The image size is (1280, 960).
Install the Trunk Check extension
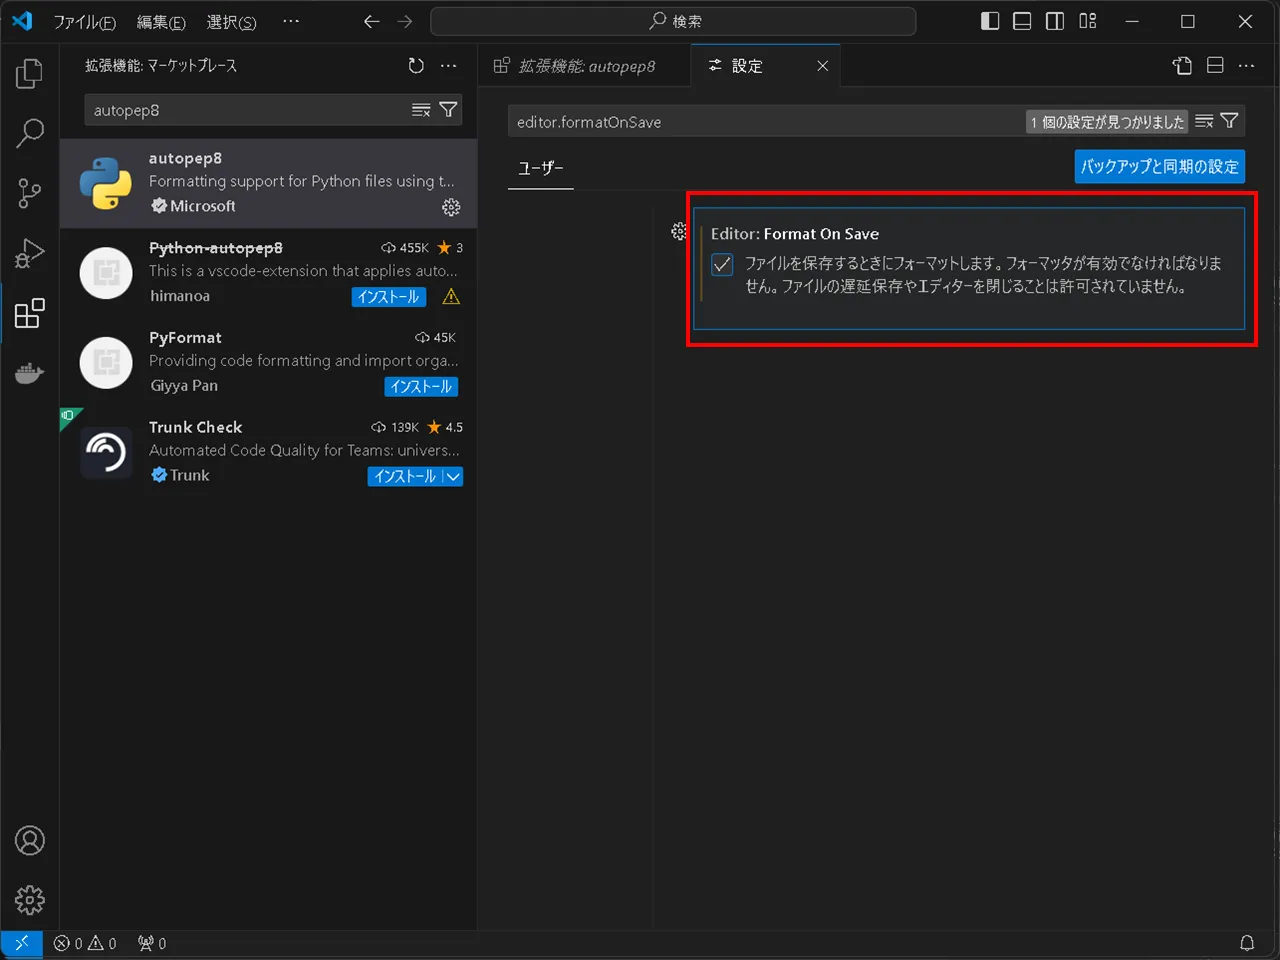(x=405, y=477)
